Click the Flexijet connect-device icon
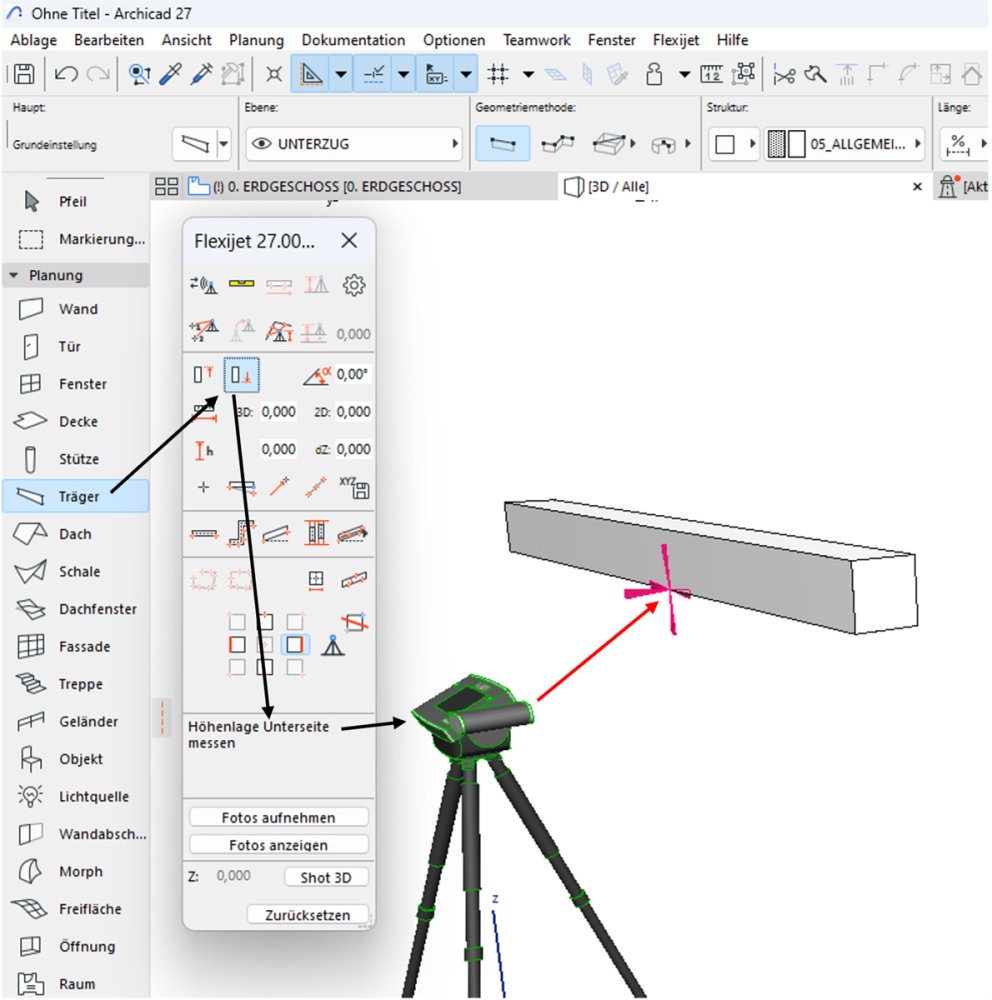This screenshot has width=992, height=1000. click(204, 284)
